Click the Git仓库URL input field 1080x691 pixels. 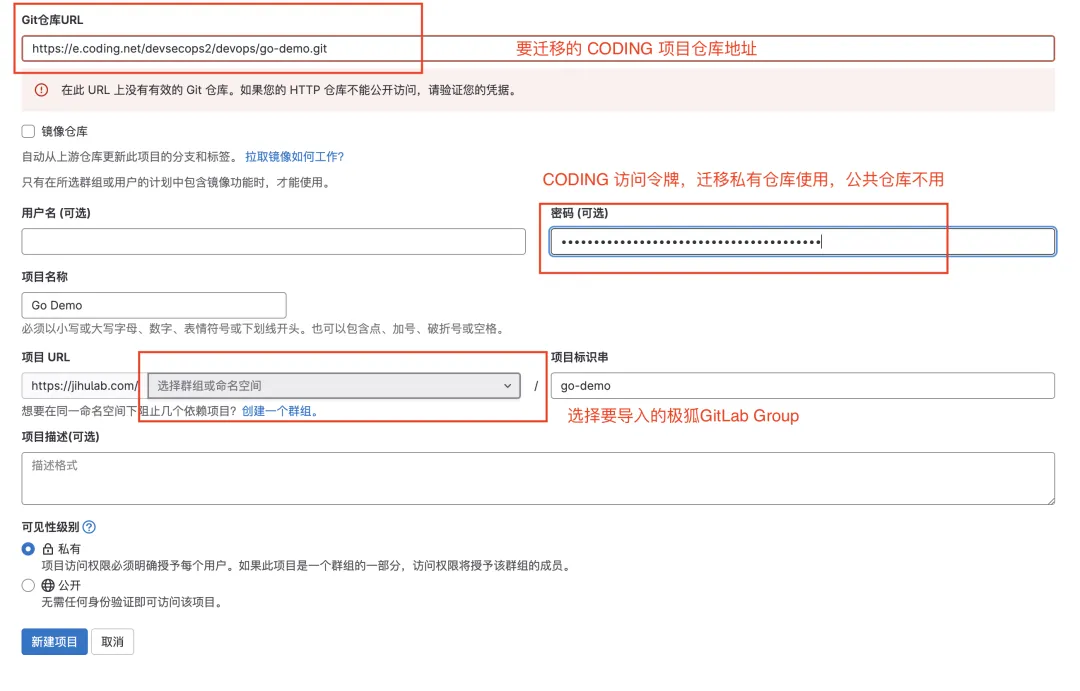pos(537,48)
